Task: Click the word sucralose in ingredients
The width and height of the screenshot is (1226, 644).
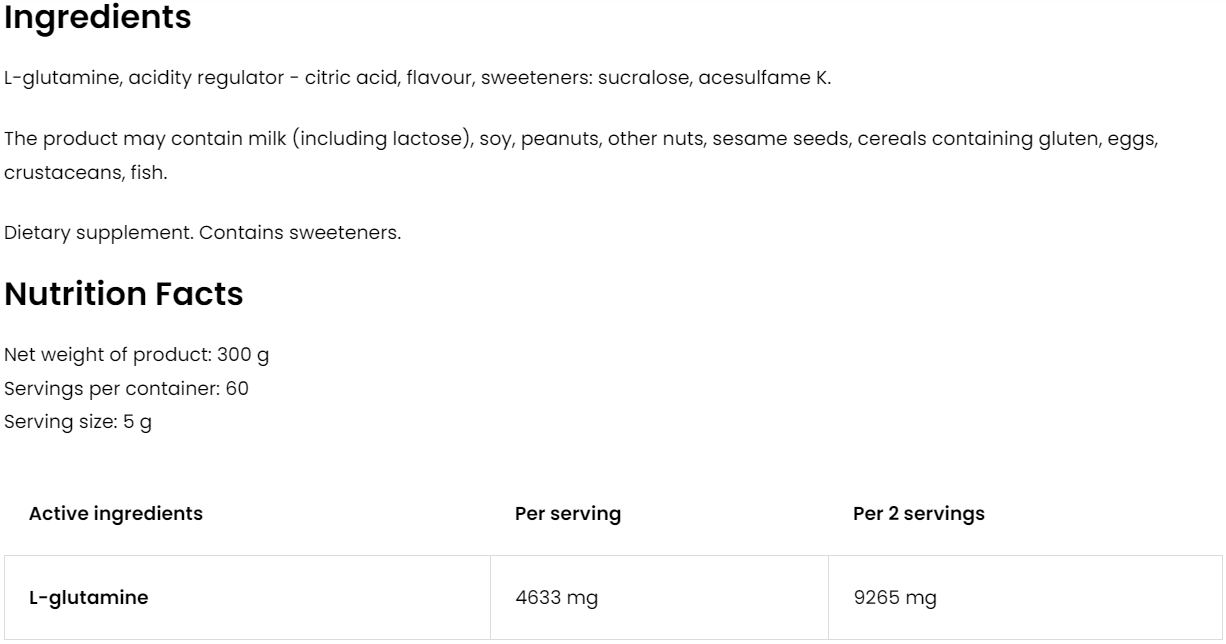Action: [637, 78]
